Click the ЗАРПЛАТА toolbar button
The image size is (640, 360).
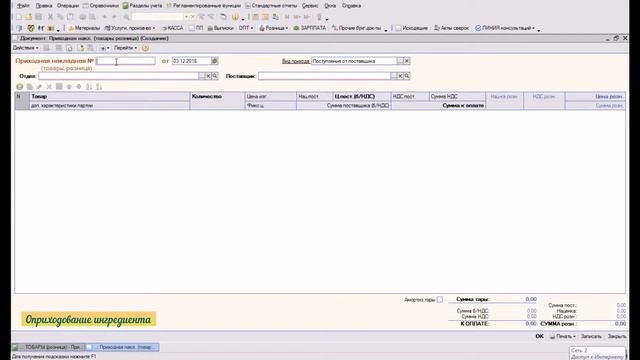310,28
